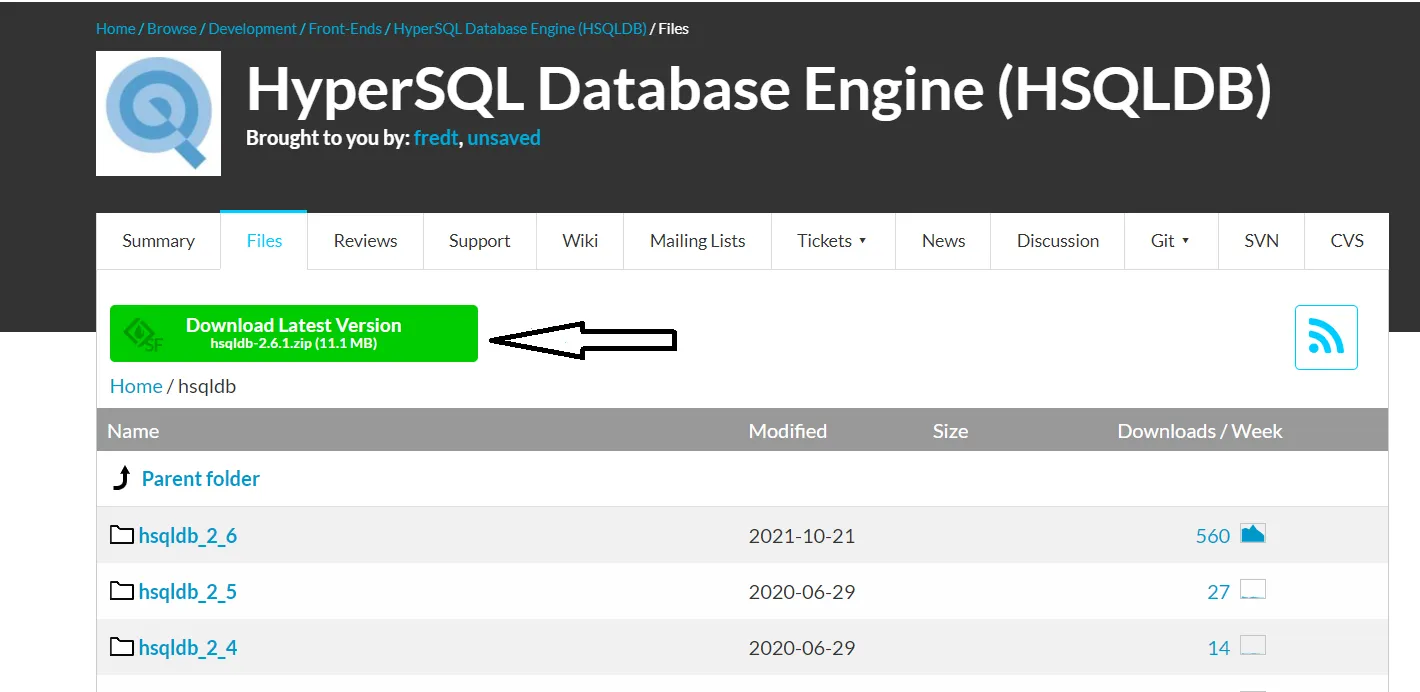Open the unsaved user link
This screenshot has height=692, width=1420.
point(504,138)
